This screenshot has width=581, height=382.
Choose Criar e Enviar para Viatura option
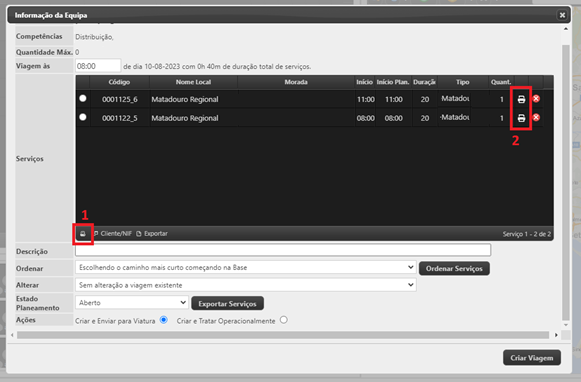pyautogui.click(x=164, y=320)
